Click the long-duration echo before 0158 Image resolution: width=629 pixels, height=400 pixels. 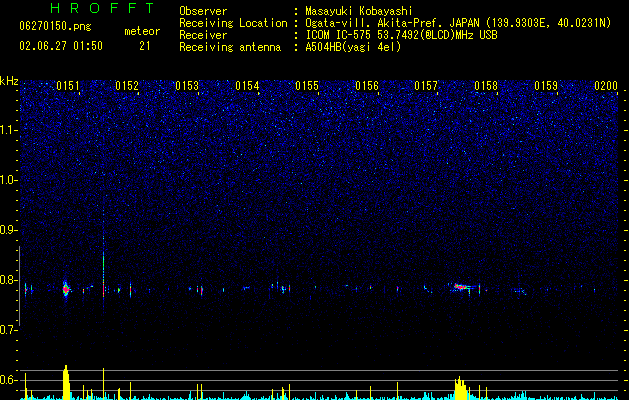463,287
